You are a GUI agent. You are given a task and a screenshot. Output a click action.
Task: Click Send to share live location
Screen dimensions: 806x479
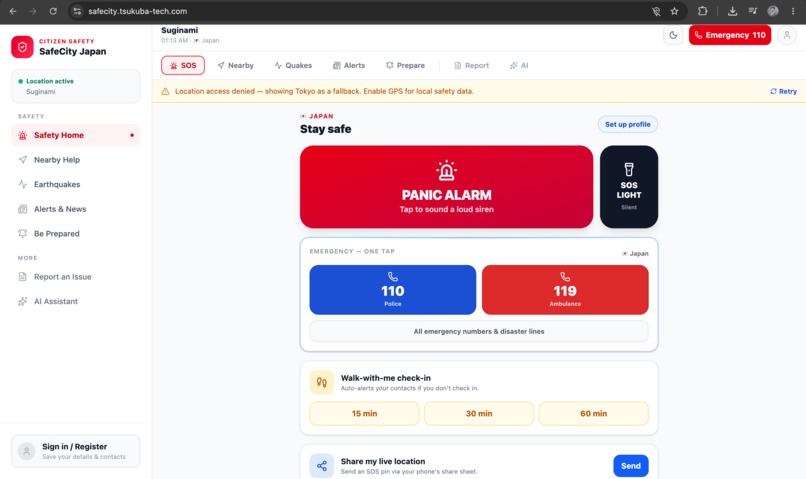631,466
